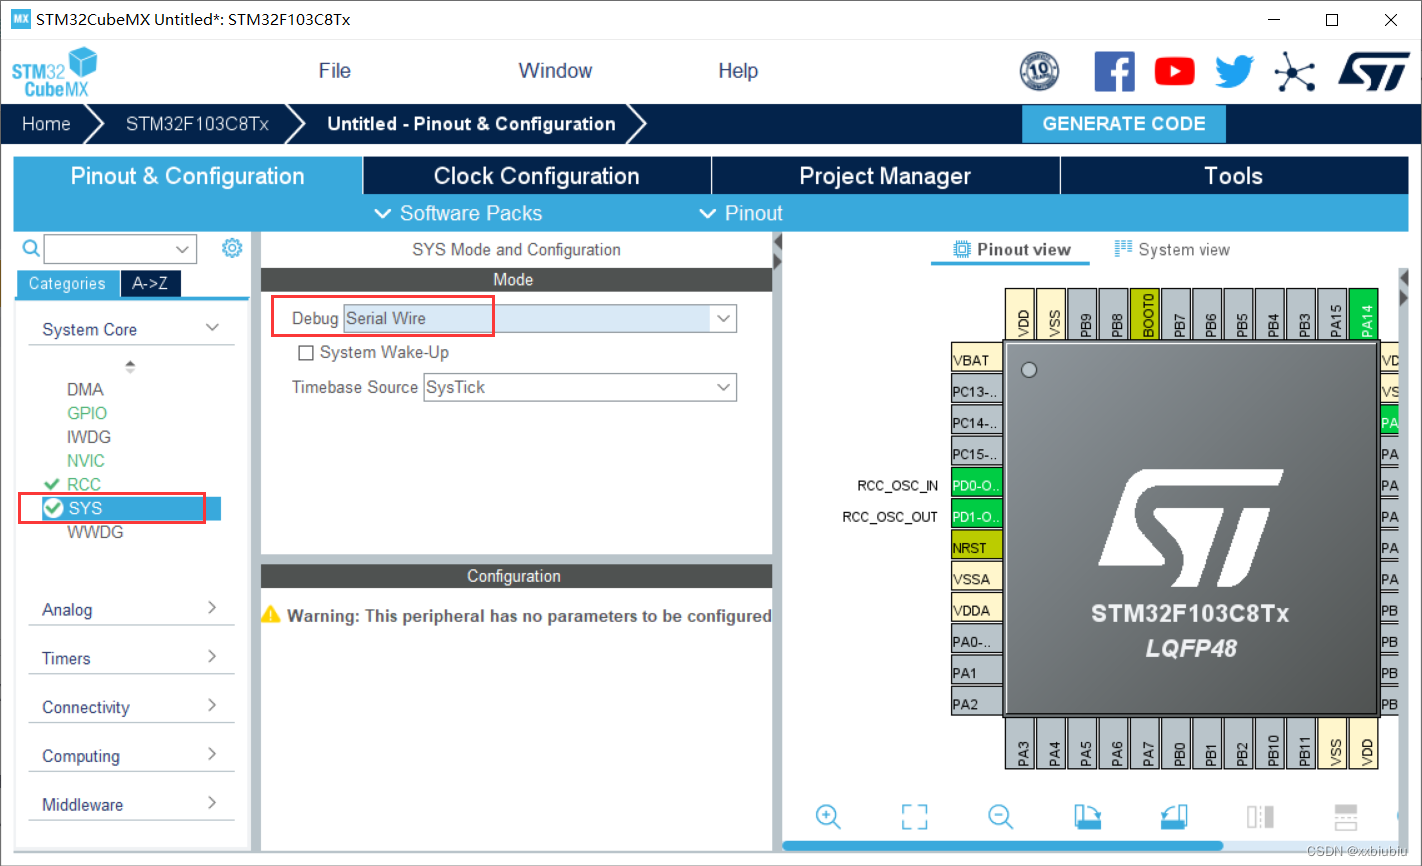This screenshot has width=1422, height=866.
Task: Zoom in on the pinout view
Action: (828, 816)
